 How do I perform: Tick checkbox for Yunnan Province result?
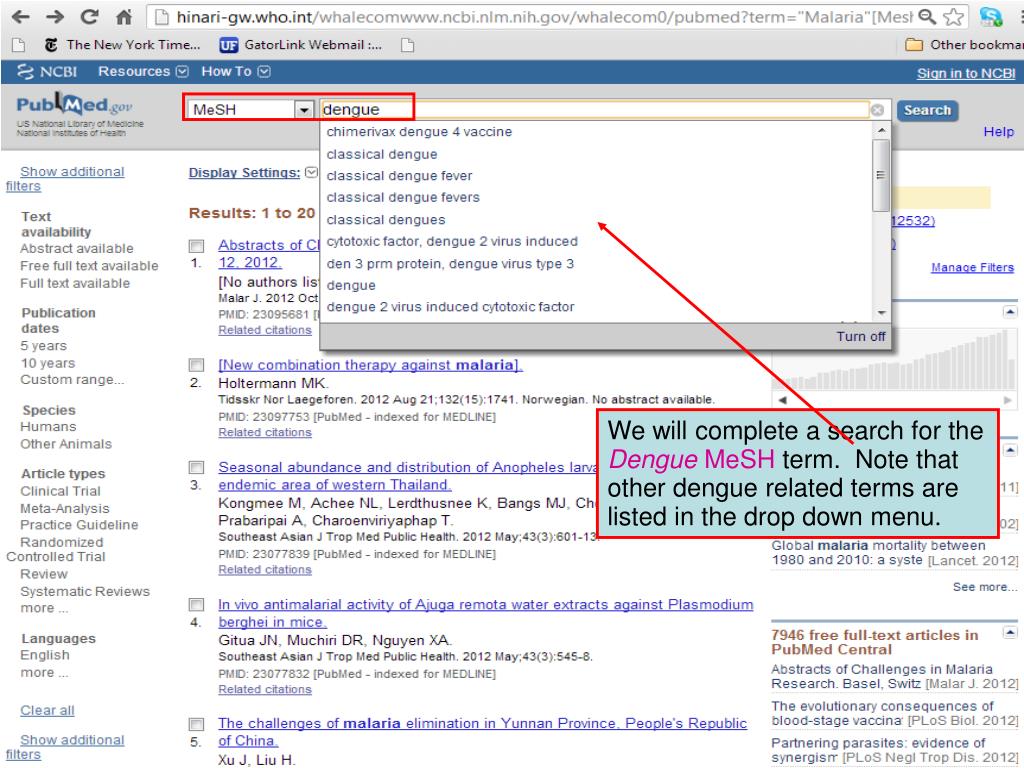click(x=196, y=724)
